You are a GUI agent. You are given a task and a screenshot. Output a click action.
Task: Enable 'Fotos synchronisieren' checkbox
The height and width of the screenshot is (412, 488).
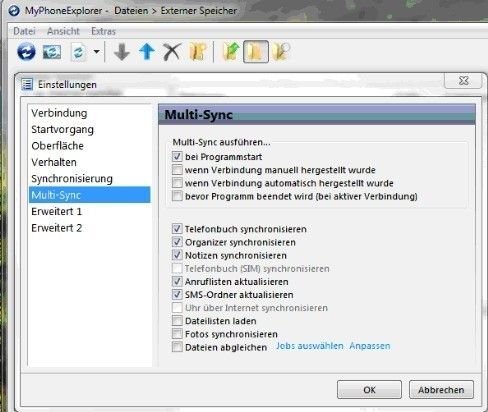point(177,334)
